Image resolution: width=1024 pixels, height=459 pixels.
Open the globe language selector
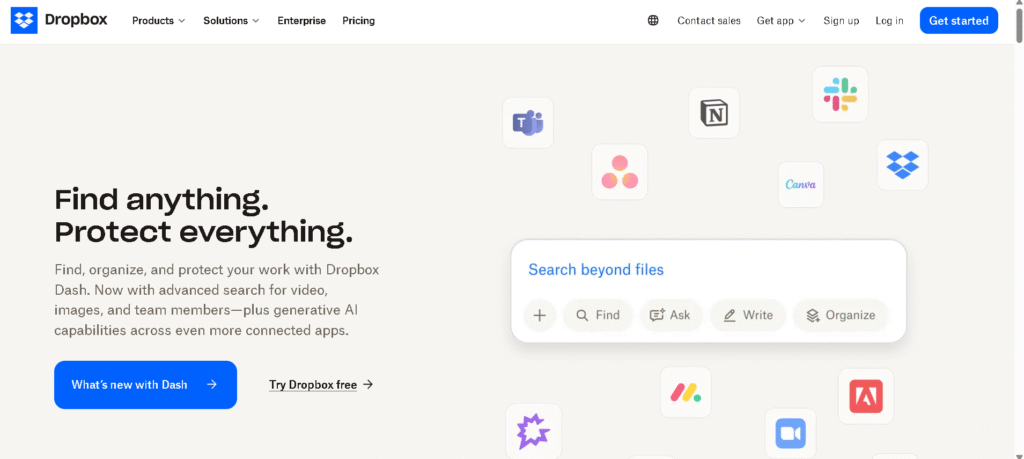[x=653, y=21]
